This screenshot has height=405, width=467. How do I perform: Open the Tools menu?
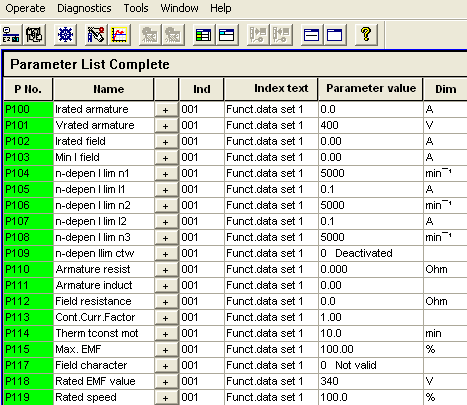136,8
